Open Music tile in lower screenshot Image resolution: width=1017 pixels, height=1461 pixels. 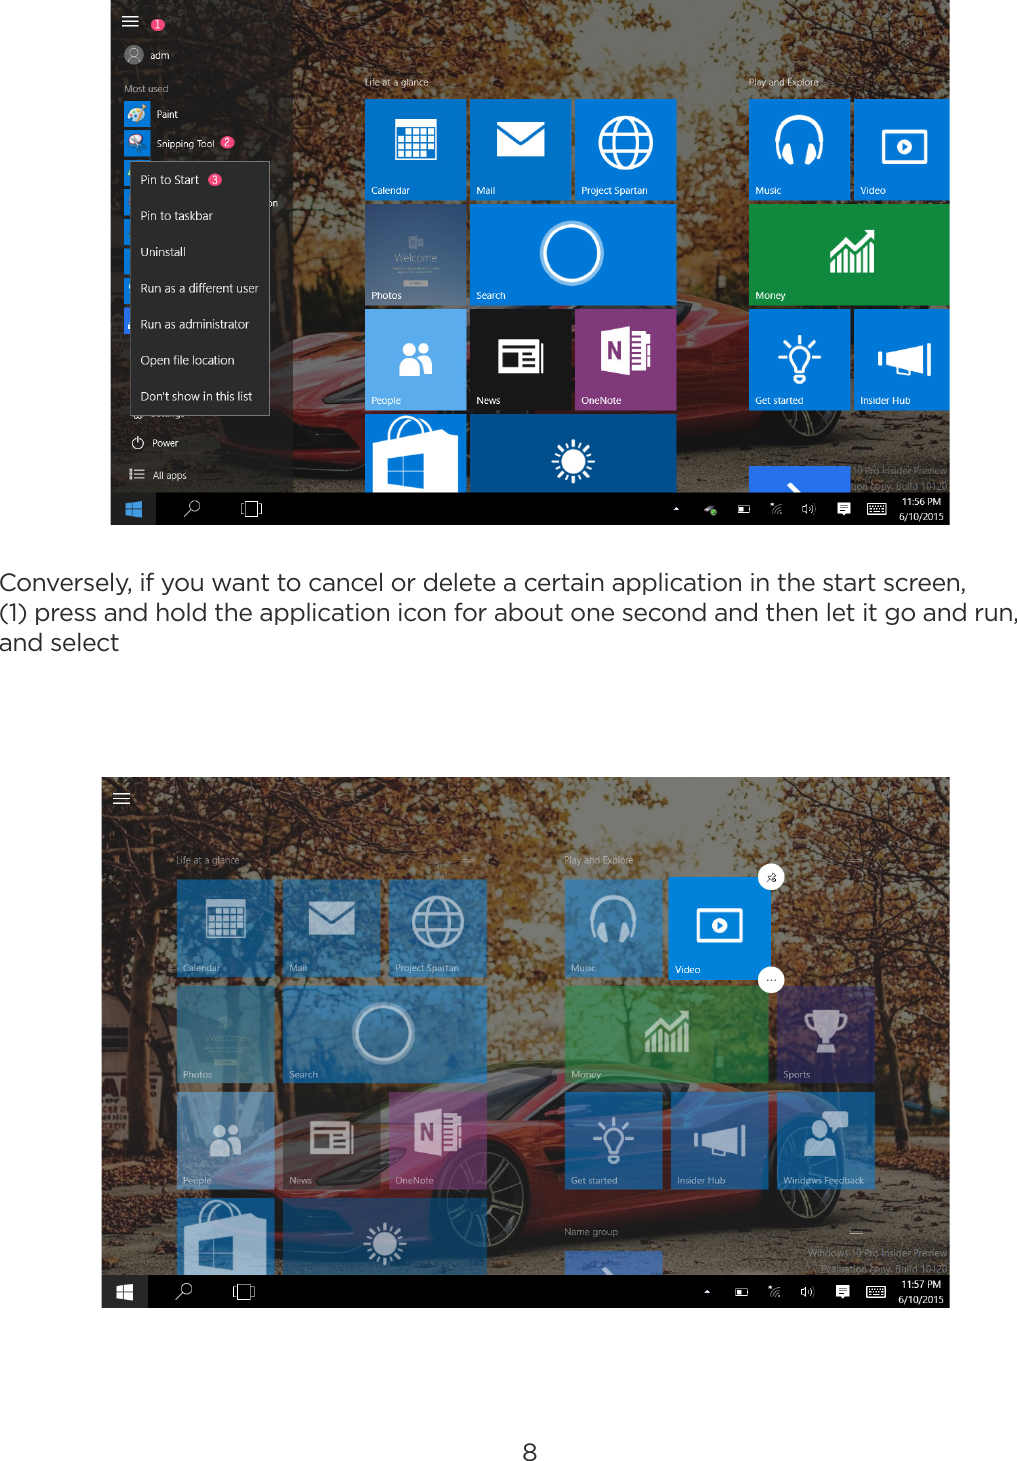pyautogui.click(x=614, y=929)
